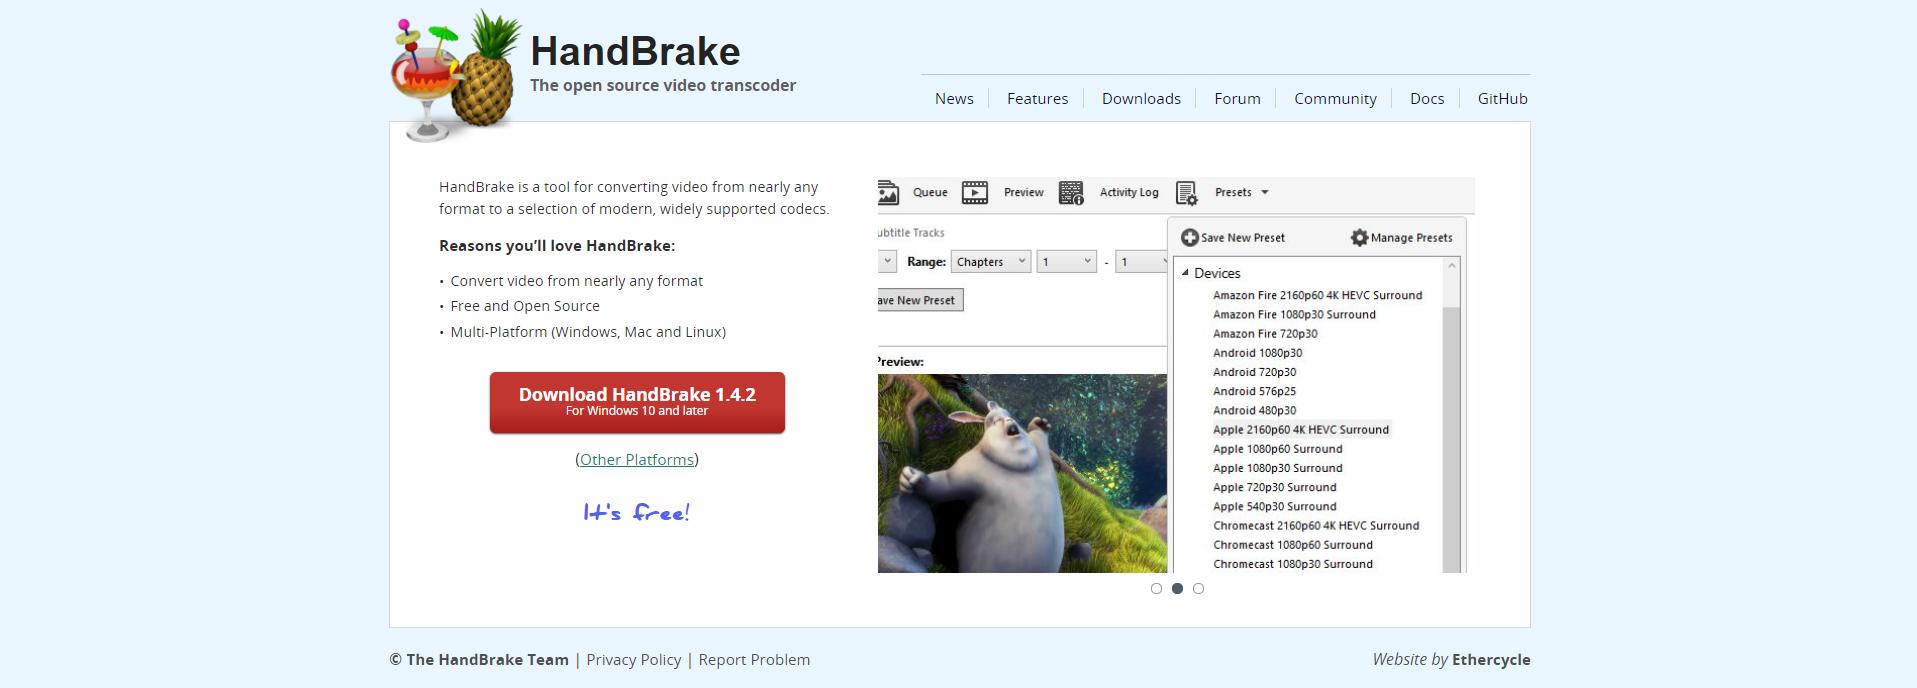Click "Convert video from nearly any format" bullet
Image resolution: width=1917 pixels, height=688 pixels.
pos(576,281)
